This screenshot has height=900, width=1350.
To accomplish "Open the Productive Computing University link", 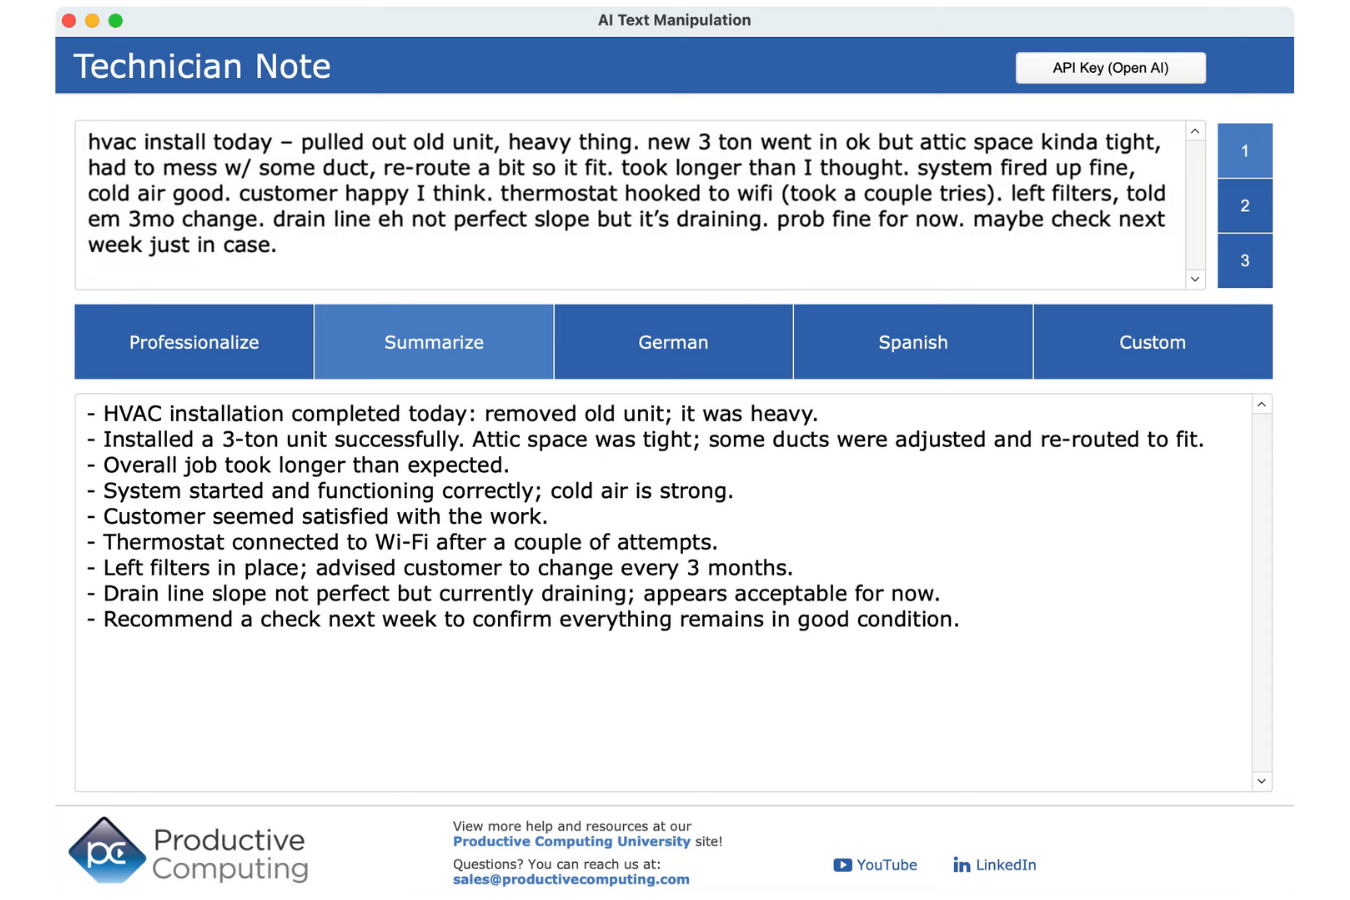I will tap(571, 842).
